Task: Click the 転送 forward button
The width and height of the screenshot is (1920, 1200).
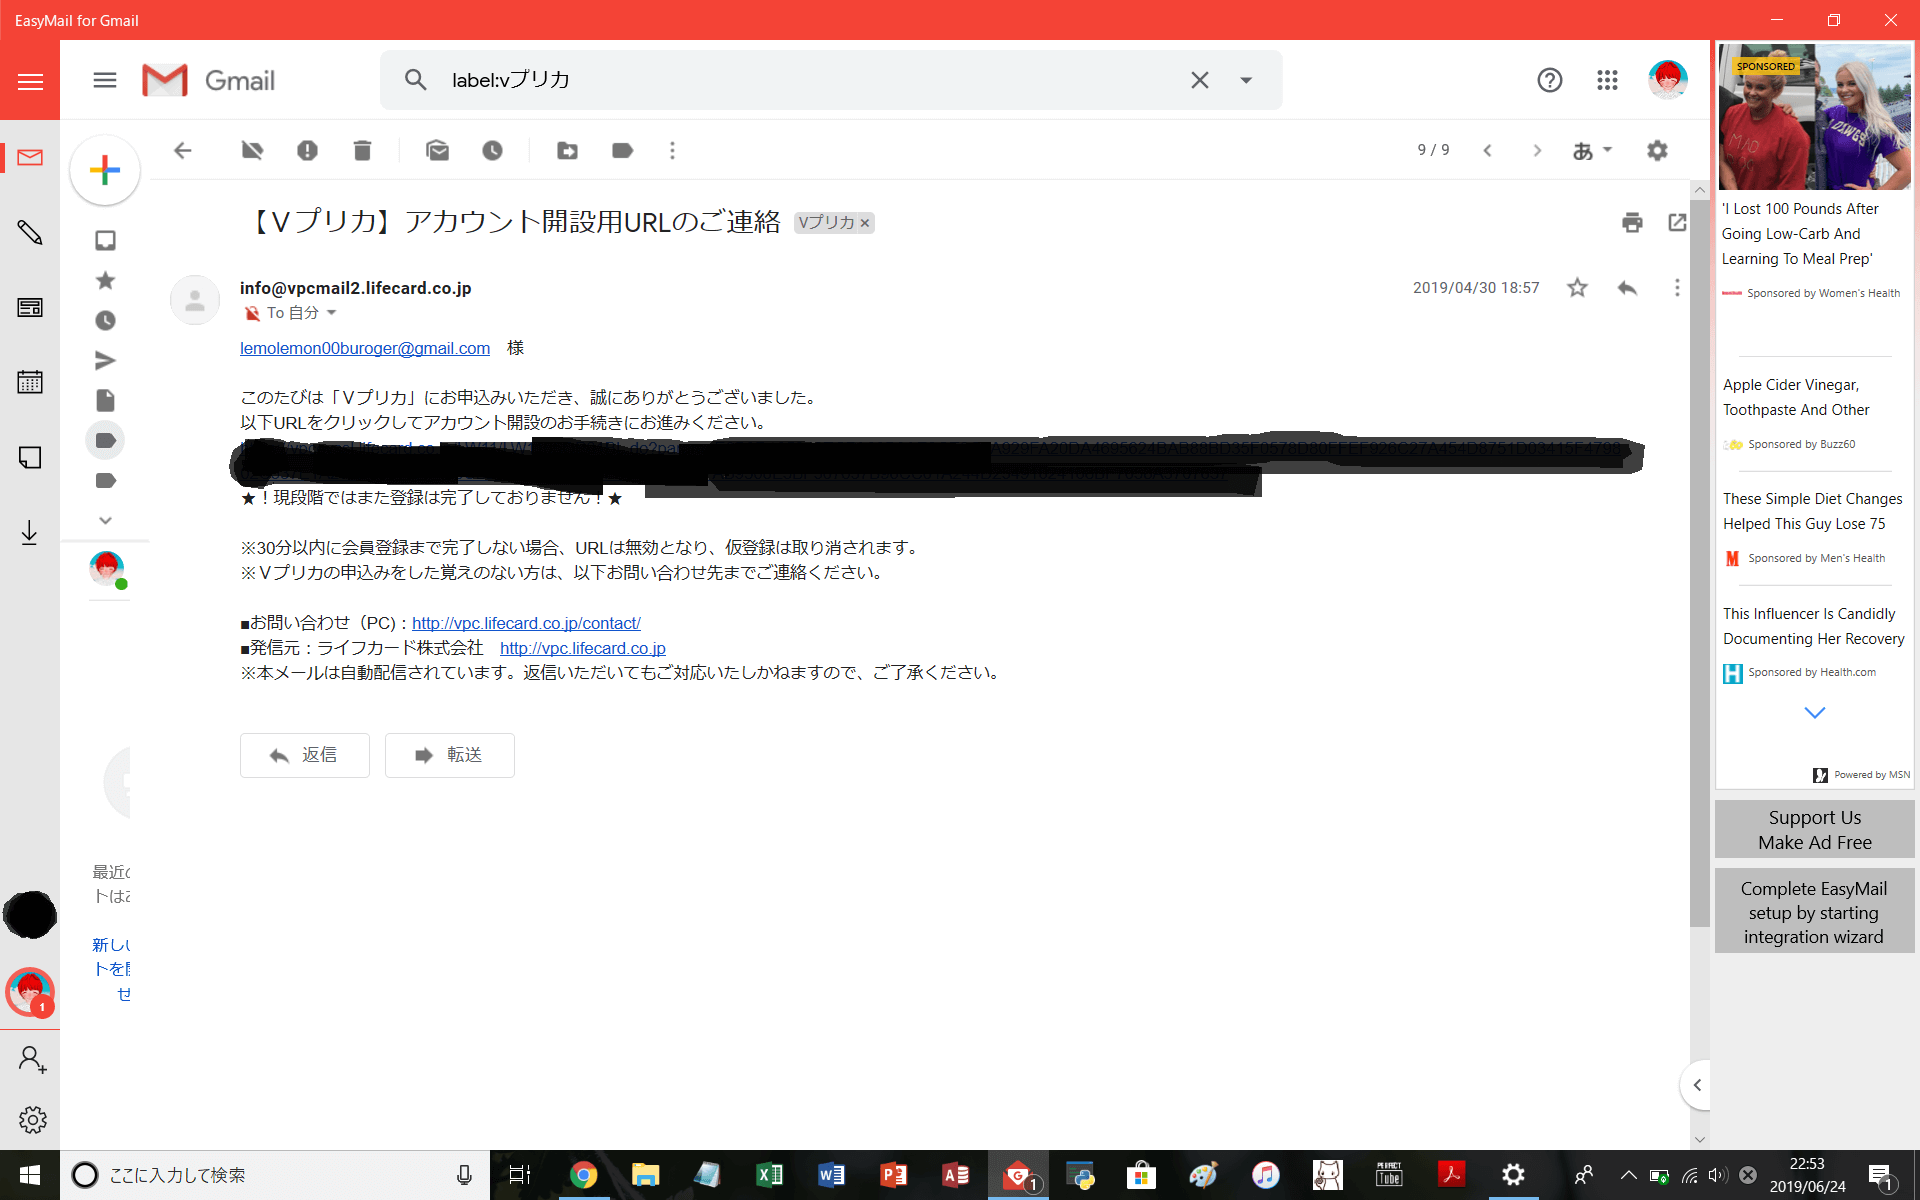Action: pyautogui.click(x=450, y=755)
